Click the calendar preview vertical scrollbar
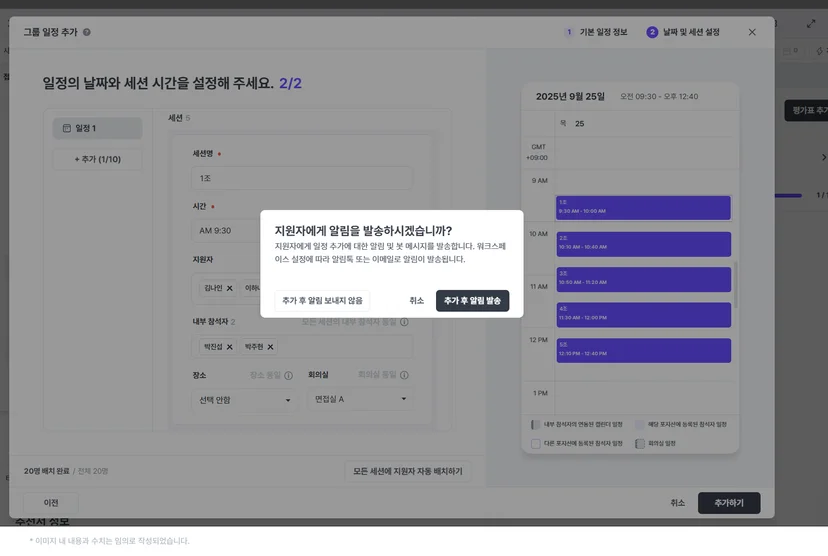828x556 pixels. point(736,284)
